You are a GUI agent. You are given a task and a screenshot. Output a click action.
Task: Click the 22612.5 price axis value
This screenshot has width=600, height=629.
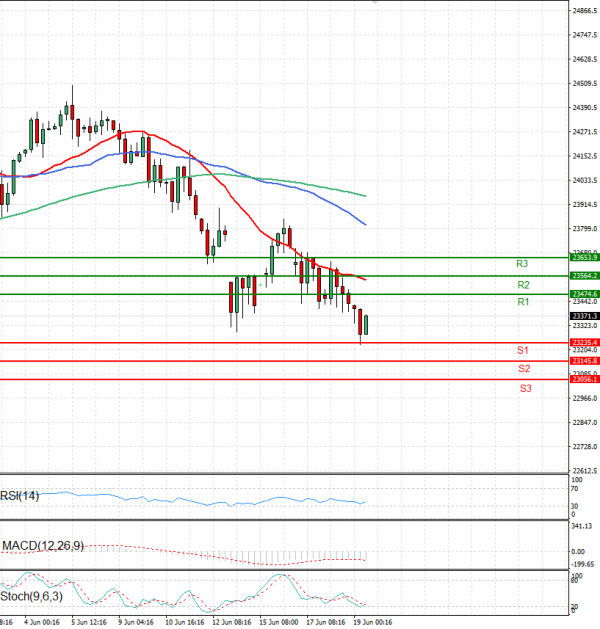pyautogui.click(x=585, y=471)
